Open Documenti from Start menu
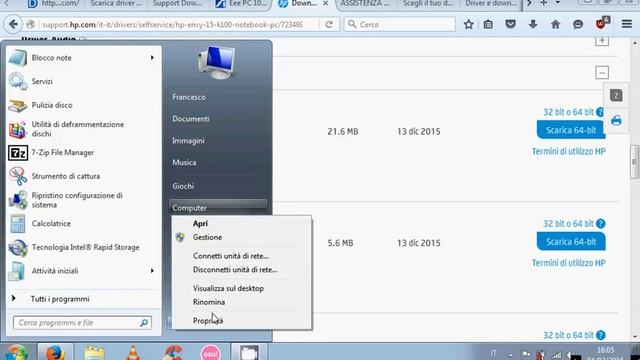The height and width of the screenshot is (360, 640). (x=191, y=119)
